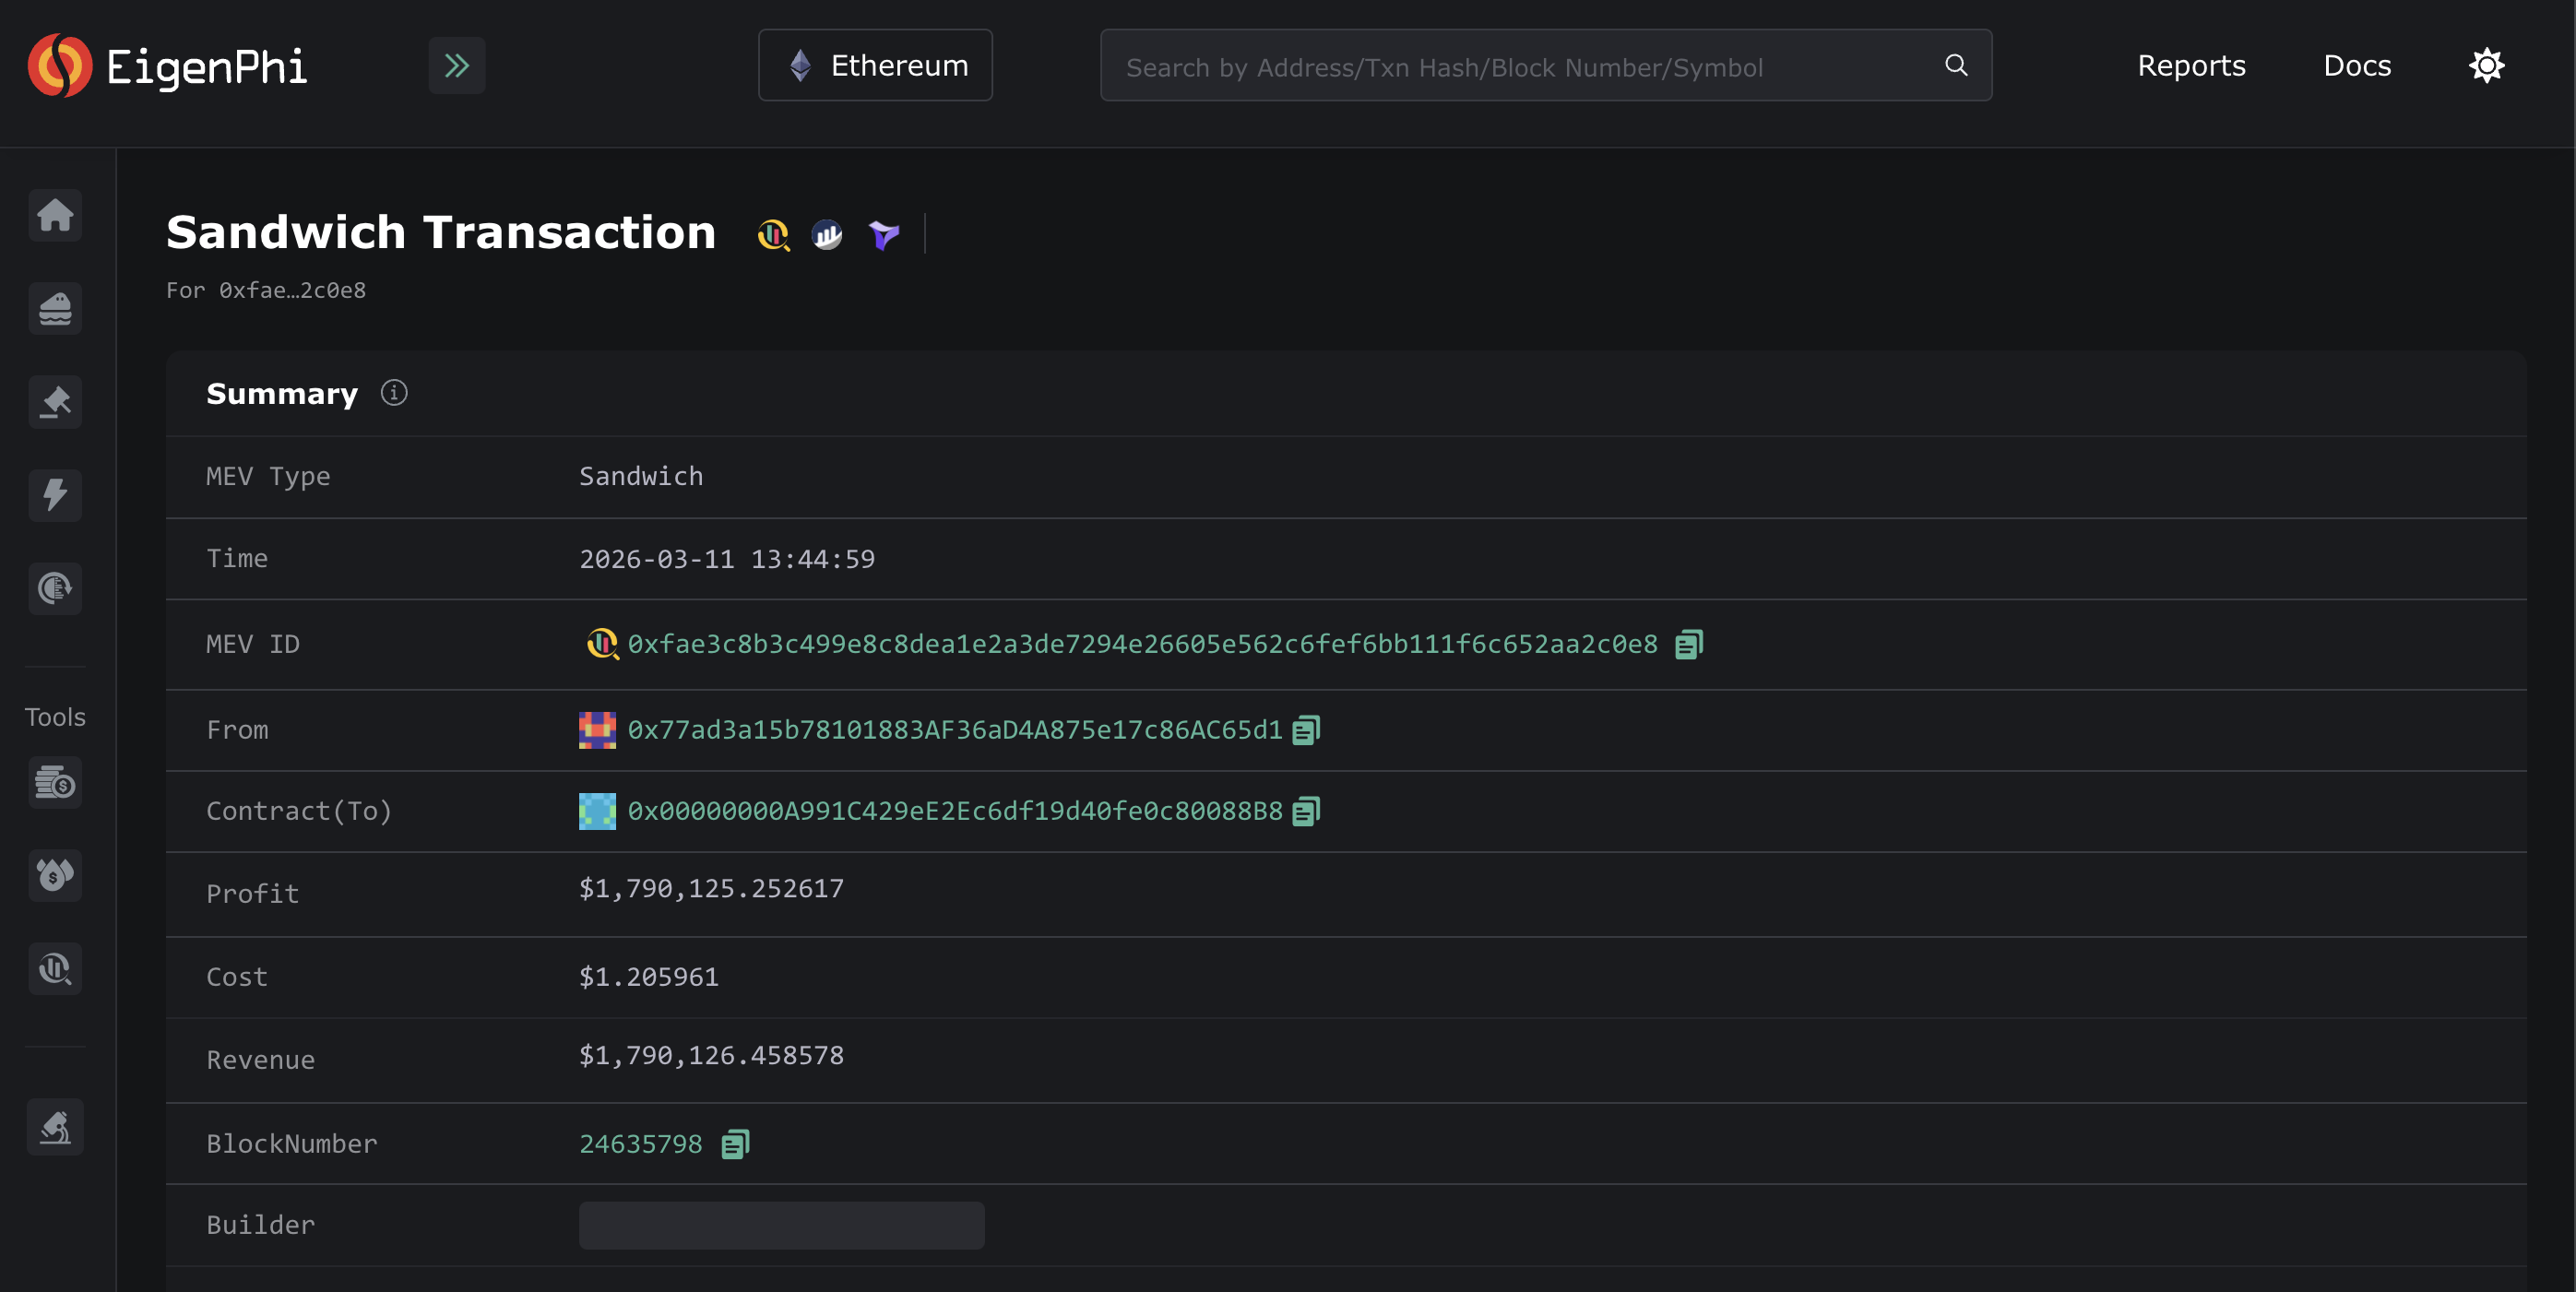Expand the sidebar with double chevron
Viewport: 2576px width, 1292px height.
click(x=457, y=66)
